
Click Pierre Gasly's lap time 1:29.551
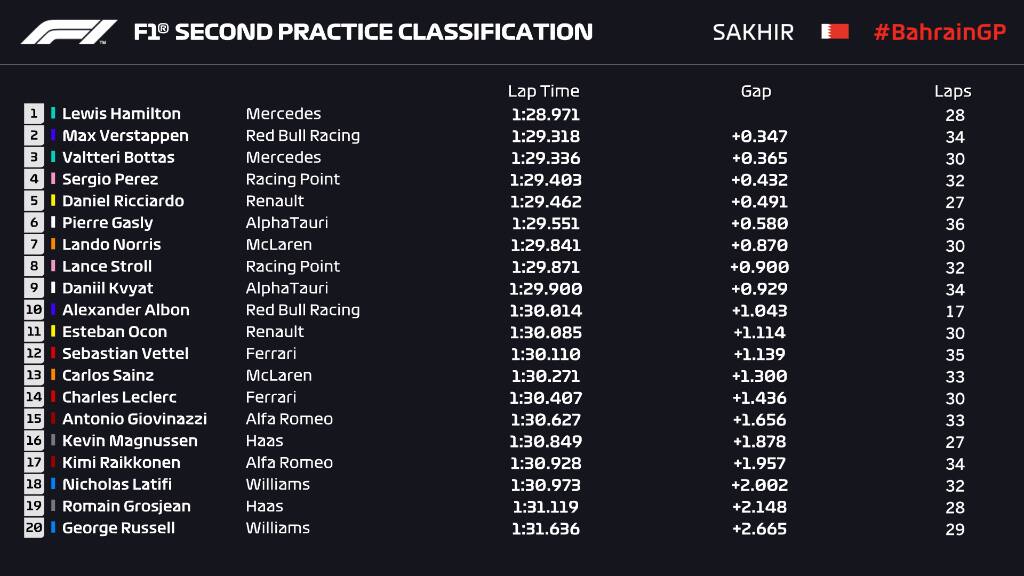(x=545, y=223)
